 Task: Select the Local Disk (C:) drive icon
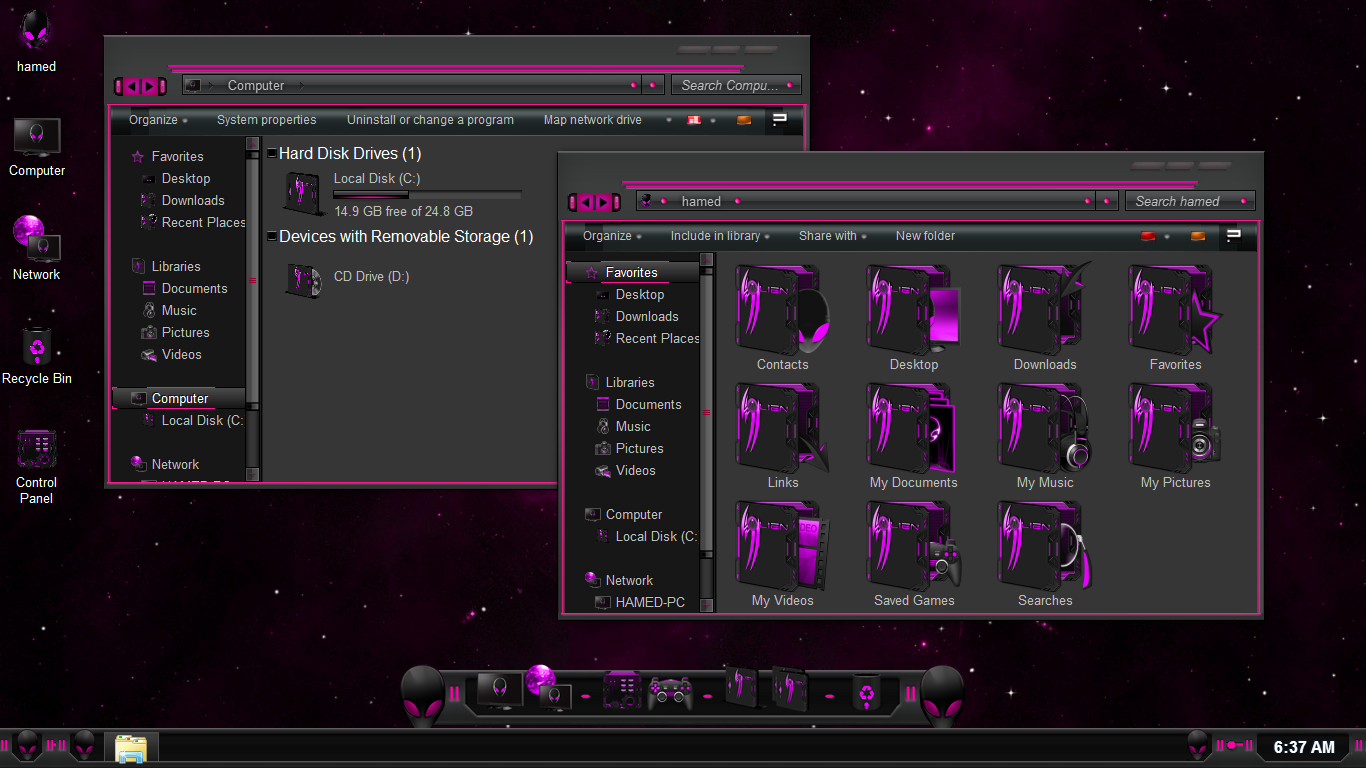coord(303,193)
